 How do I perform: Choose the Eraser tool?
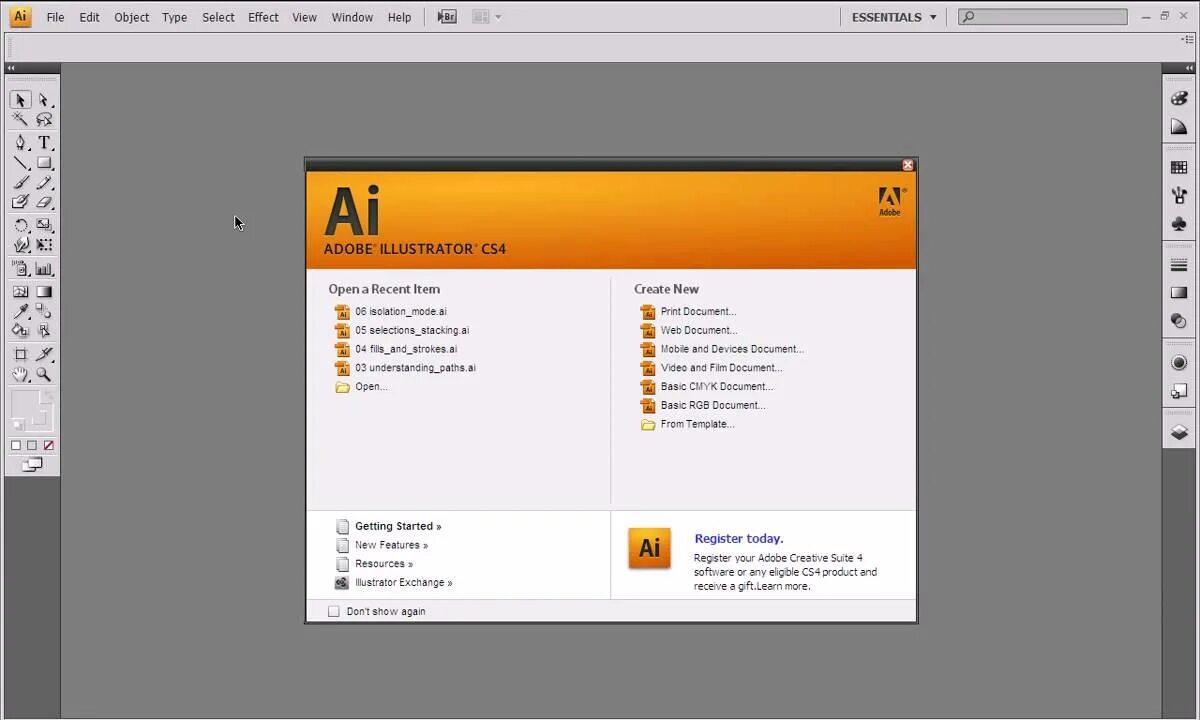44,202
